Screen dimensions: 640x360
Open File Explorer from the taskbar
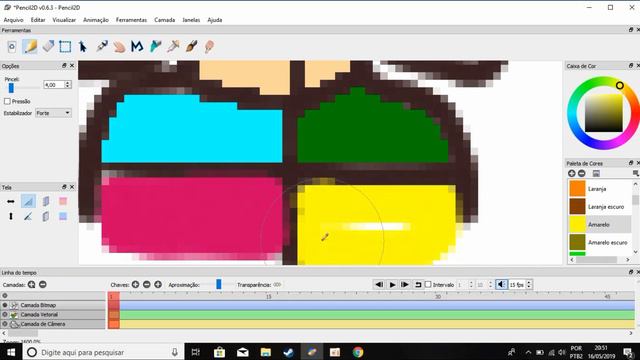tap(266, 352)
